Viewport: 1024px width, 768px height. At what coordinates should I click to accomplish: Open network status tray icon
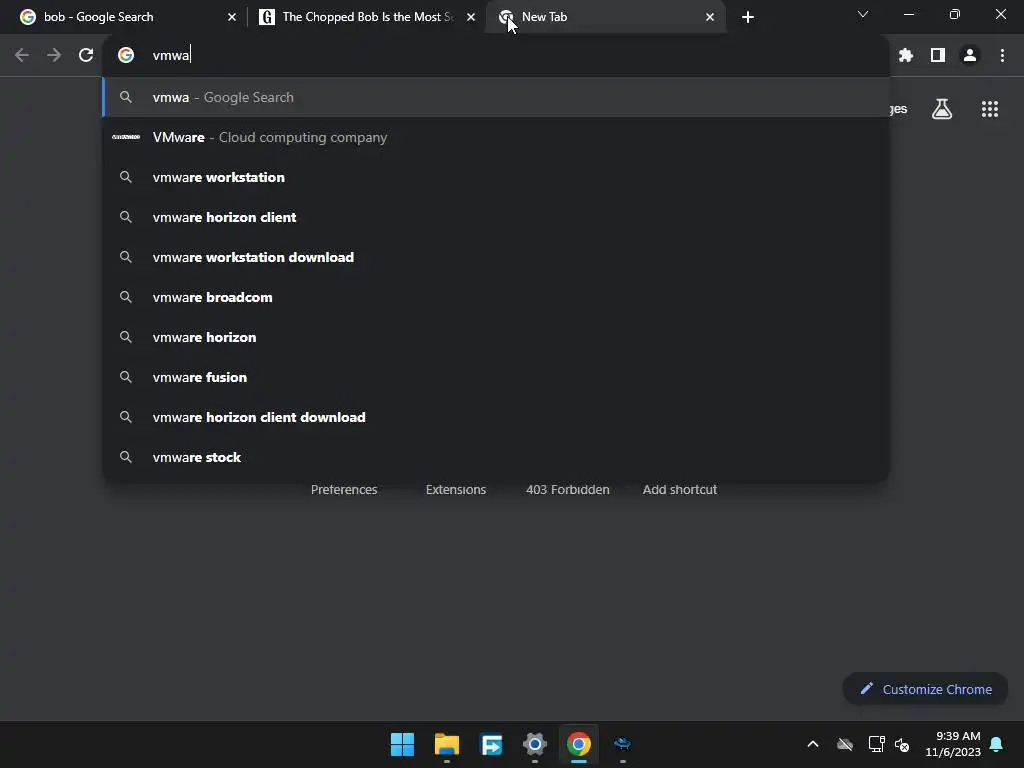pyautogui.click(x=876, y=744)
